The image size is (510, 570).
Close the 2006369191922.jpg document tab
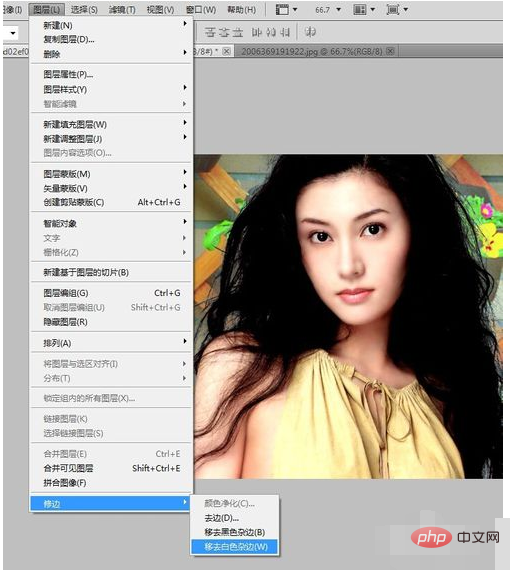pyautogui.click(x=390, y=51)
